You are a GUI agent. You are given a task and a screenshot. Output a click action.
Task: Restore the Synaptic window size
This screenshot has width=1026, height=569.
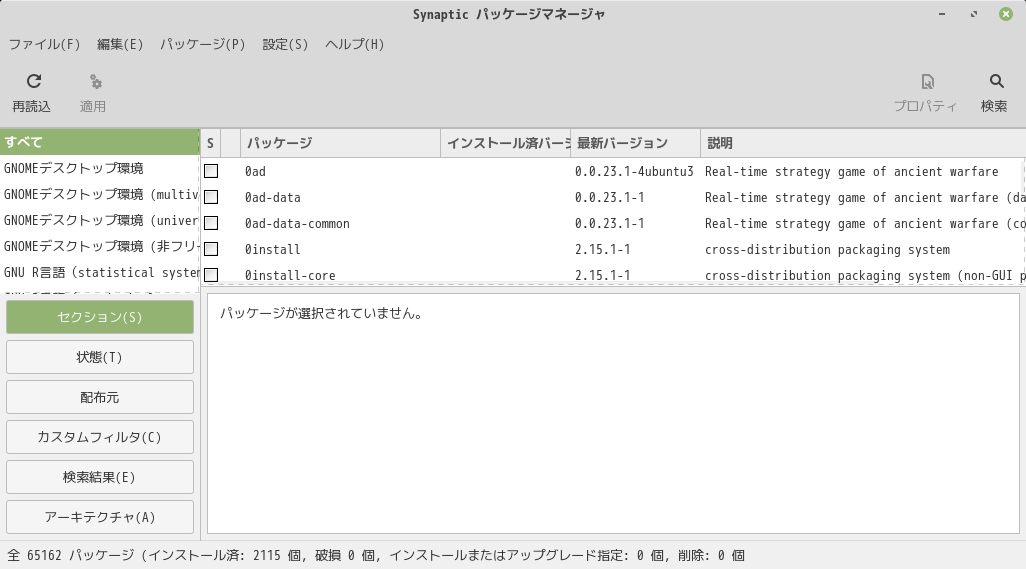(x=974, y=14)
